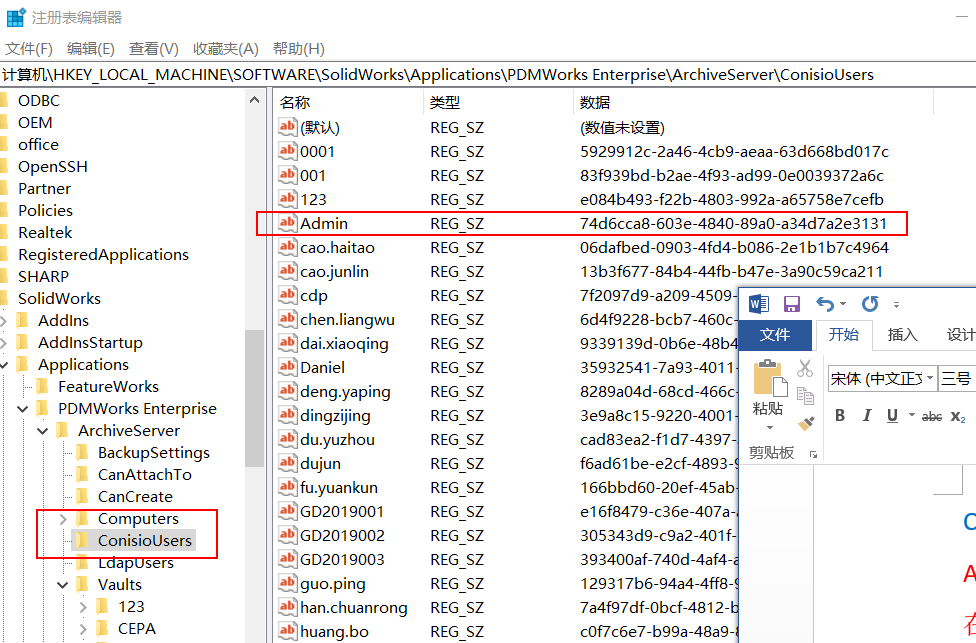Image resolution: width=976 pixels, height=643 pixels.
Task: Expand the Vaults registry key
Action: point(62,584)
